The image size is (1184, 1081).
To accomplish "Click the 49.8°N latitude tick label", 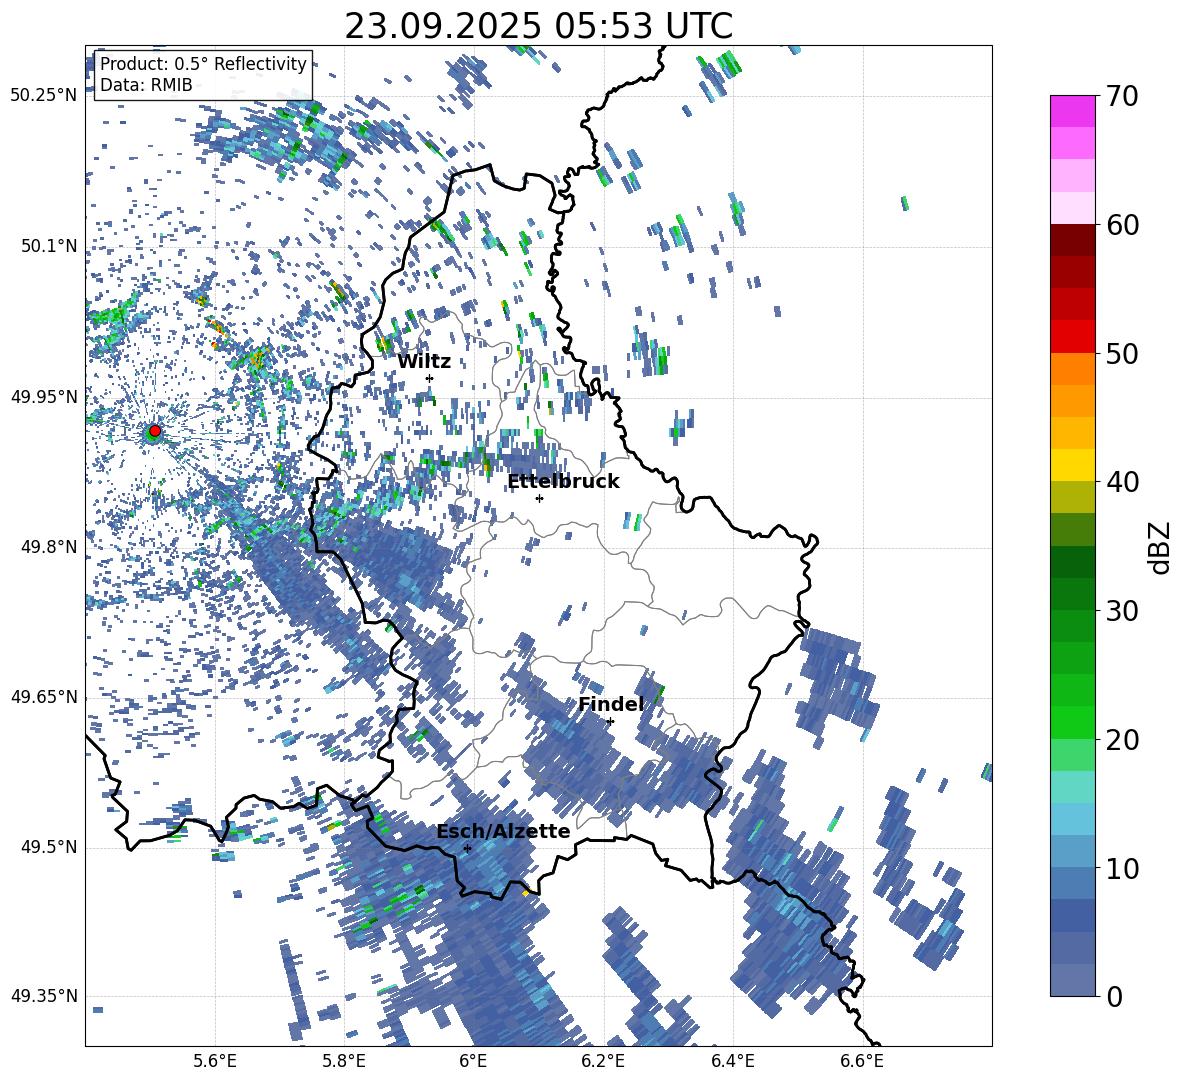I will click(x=48, y=547).
